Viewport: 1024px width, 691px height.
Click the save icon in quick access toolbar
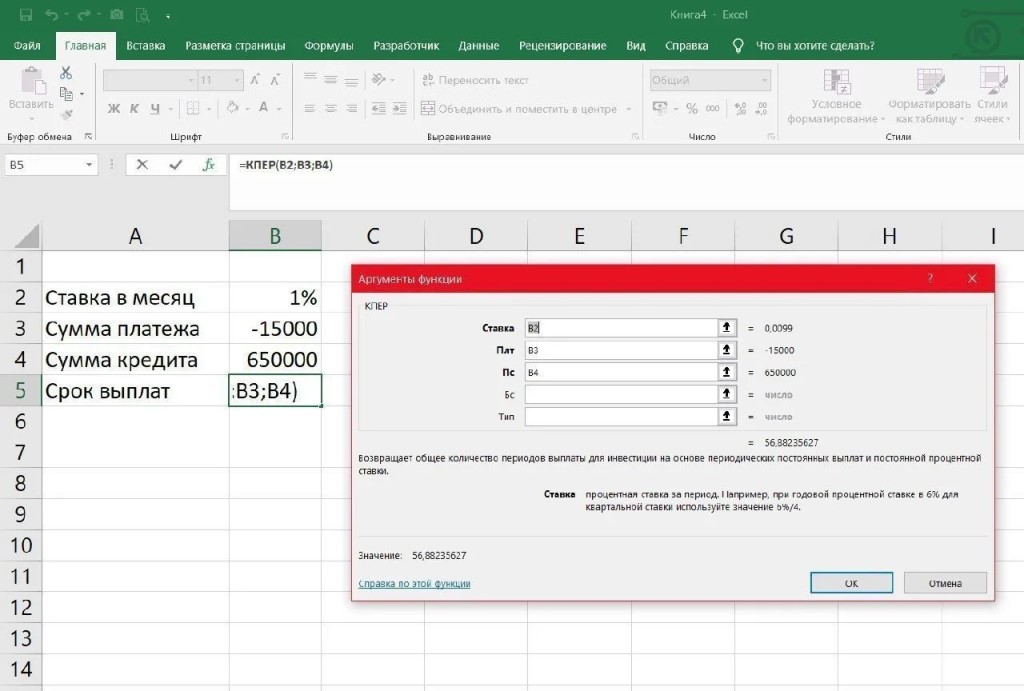point(26,14)
